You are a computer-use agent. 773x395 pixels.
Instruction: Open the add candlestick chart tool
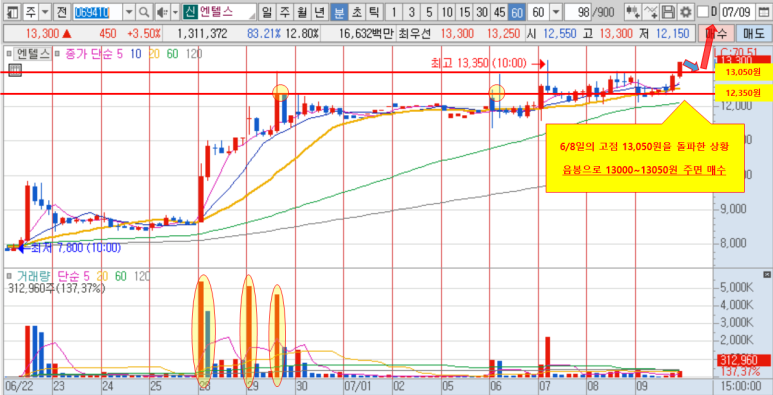(x=633, y=12)
